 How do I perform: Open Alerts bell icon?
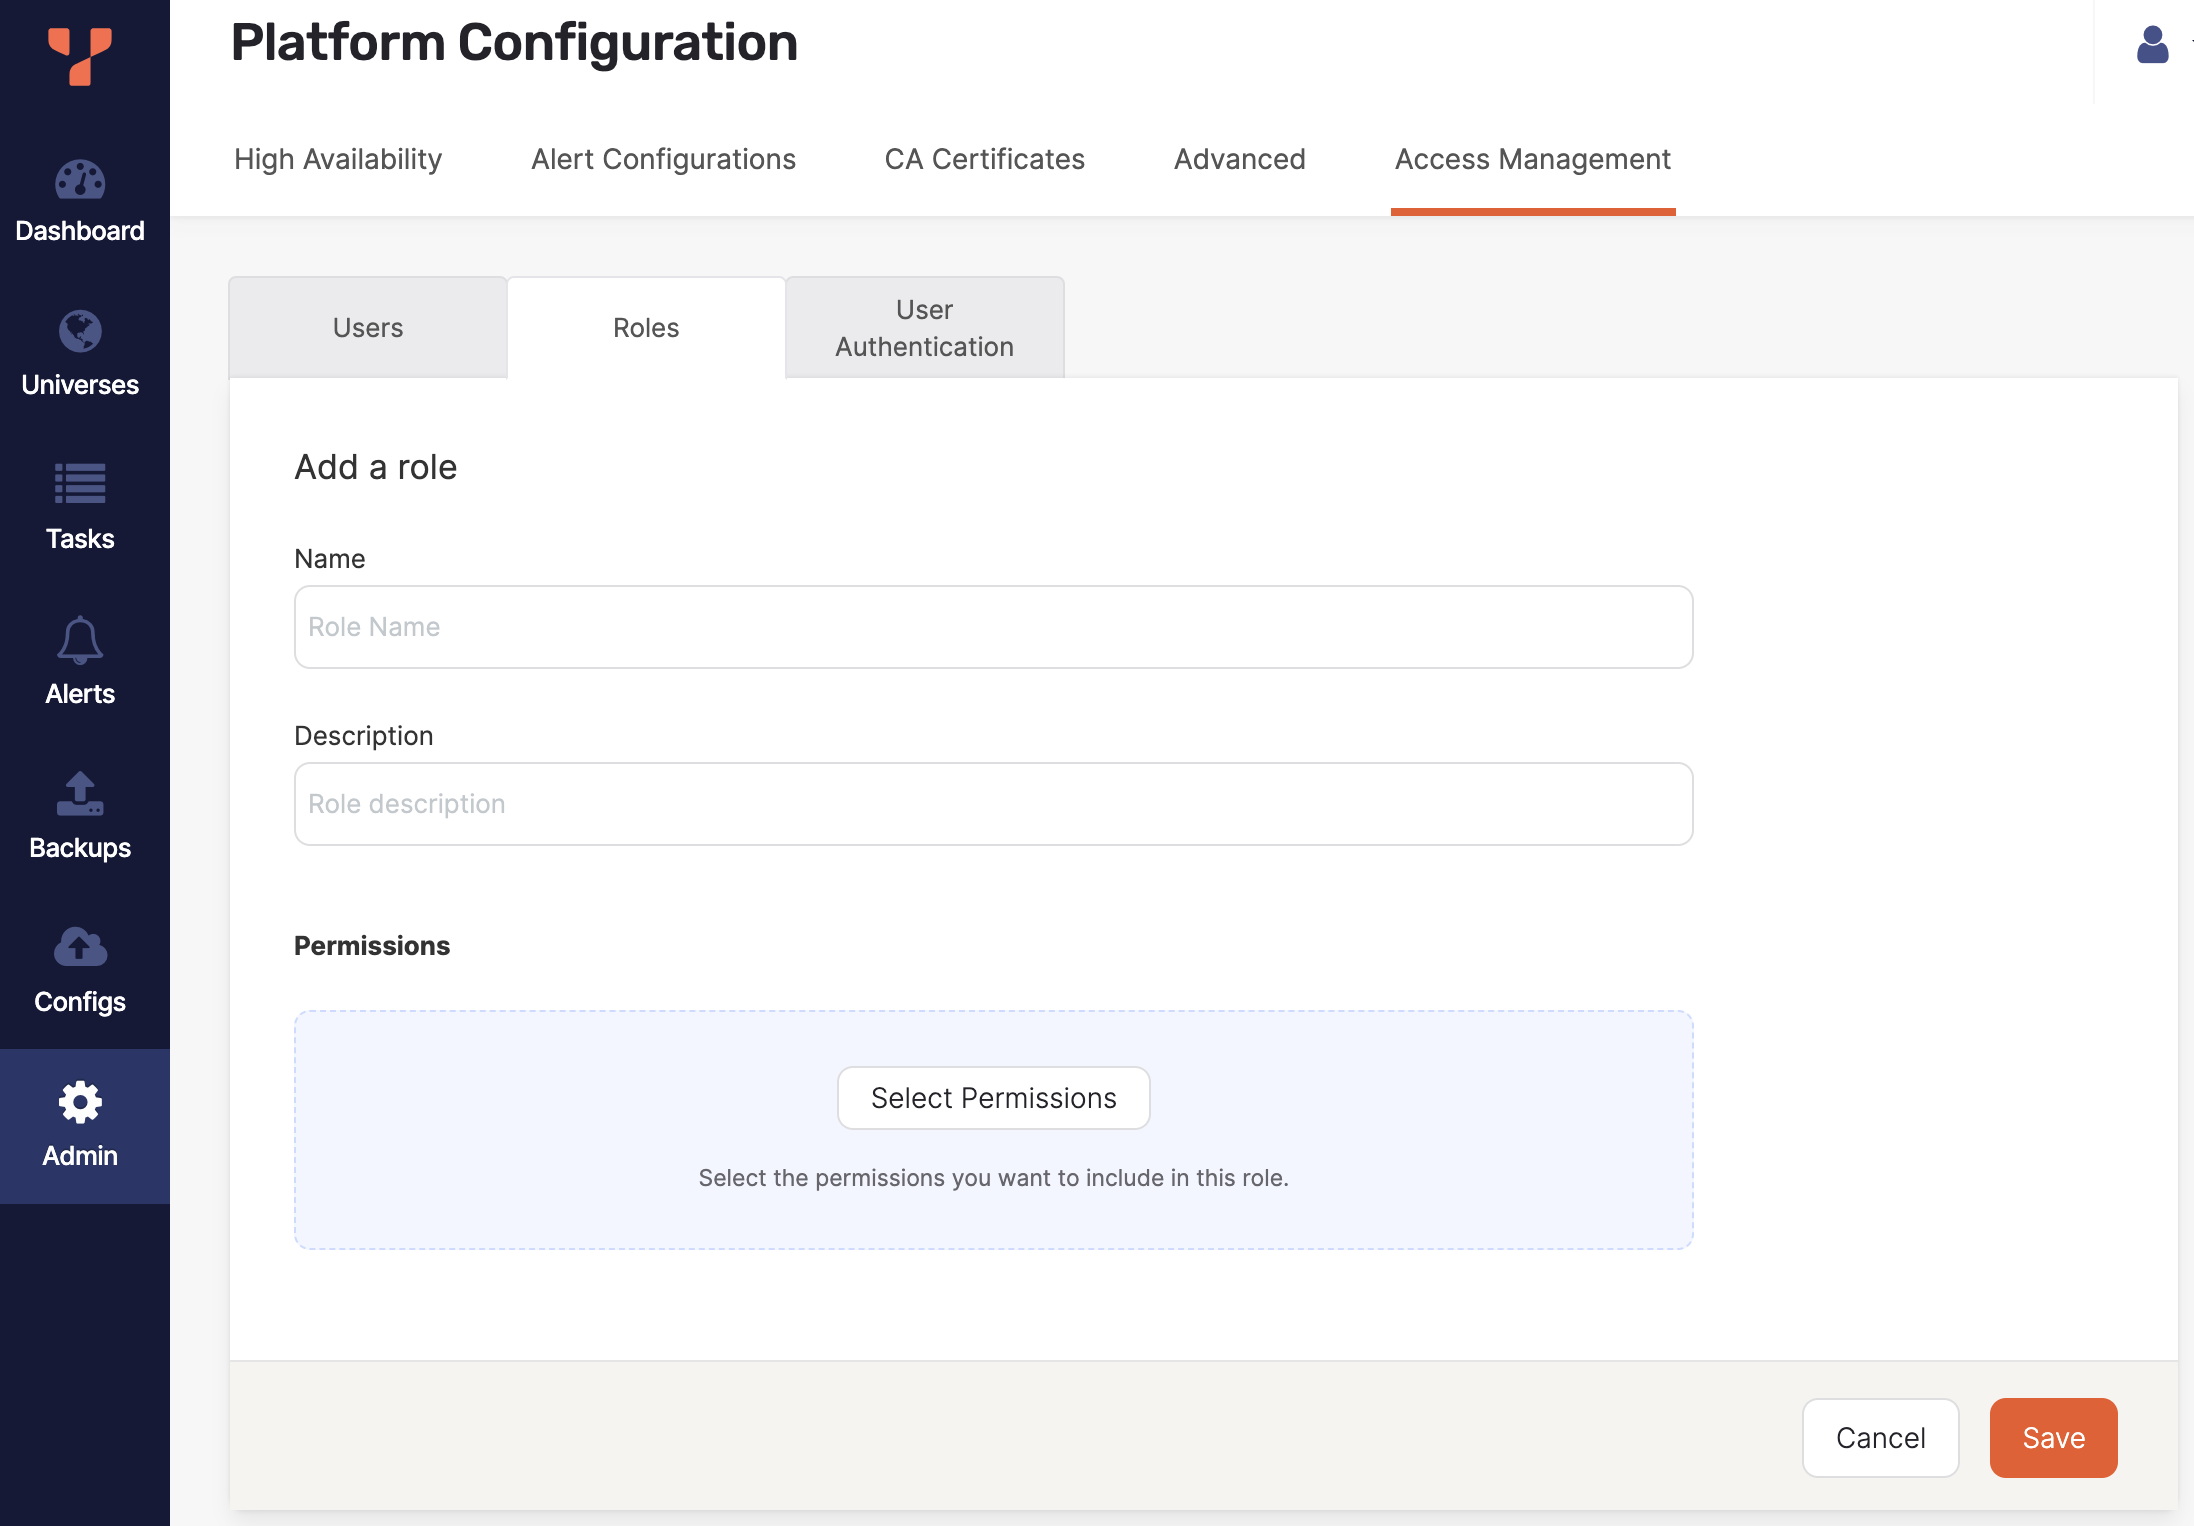click(80, 640)
